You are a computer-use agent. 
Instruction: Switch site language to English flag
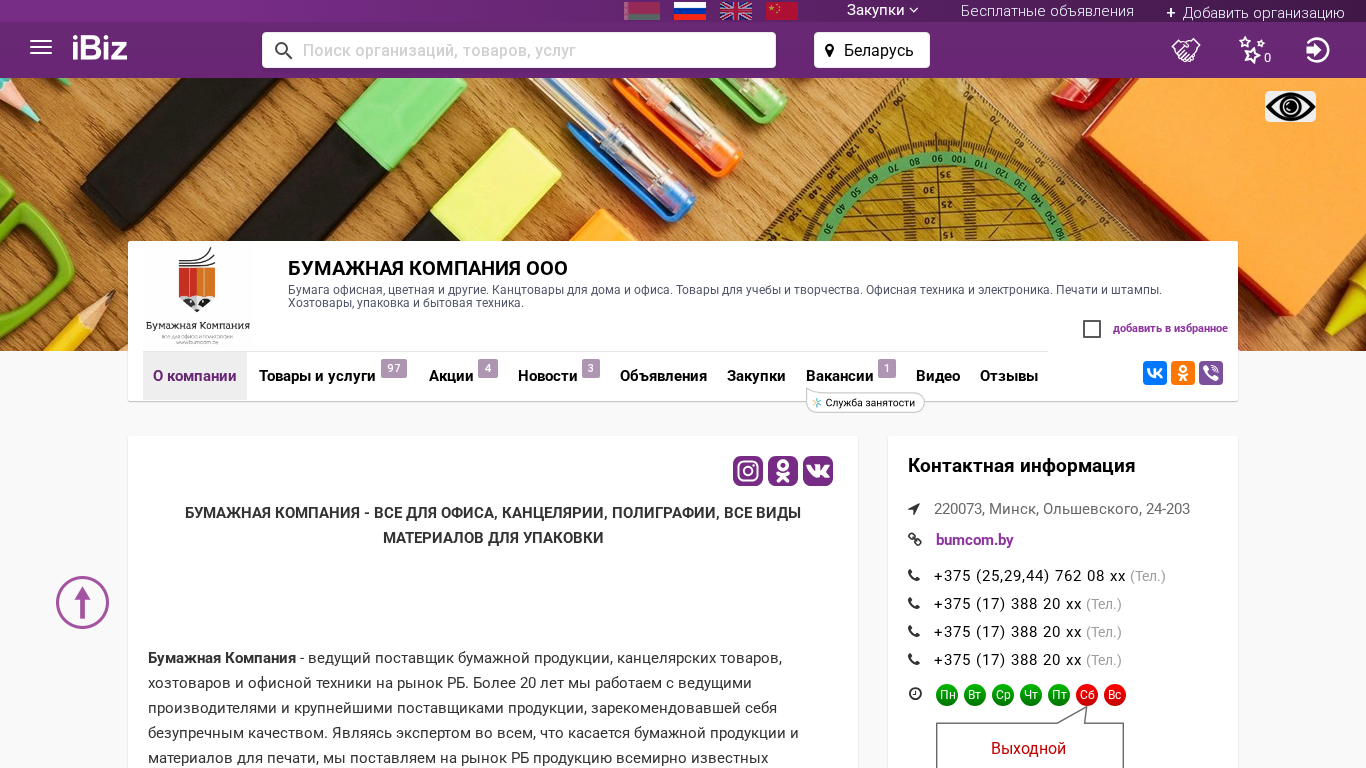736,11
